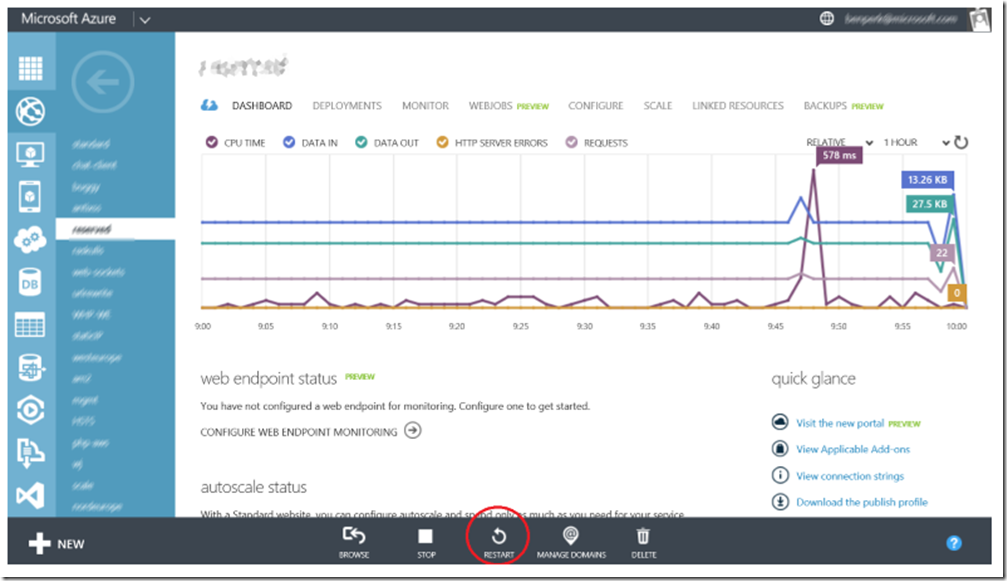The image size is (1007, 581).
Task: Open the Relative chart mode dropdown
Action: tap(840, 143)
